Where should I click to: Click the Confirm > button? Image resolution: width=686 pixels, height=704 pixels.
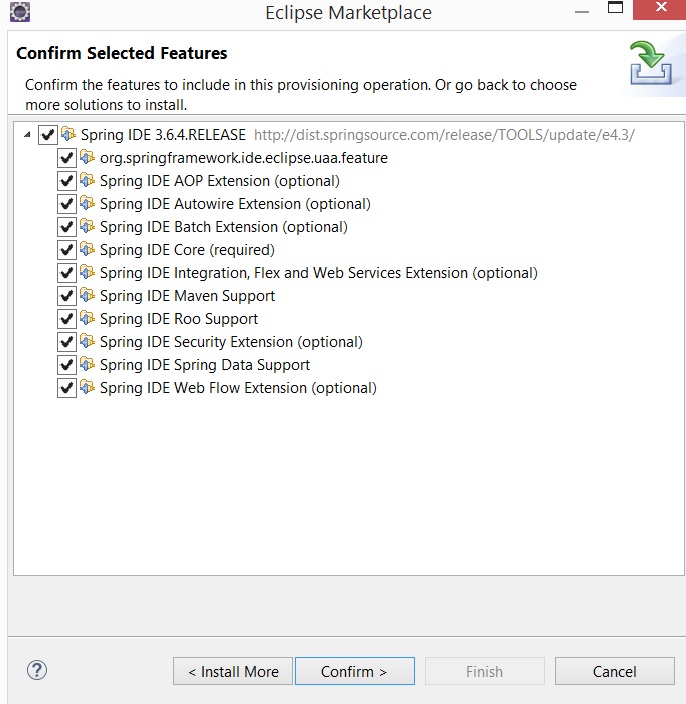pos(355,671)
